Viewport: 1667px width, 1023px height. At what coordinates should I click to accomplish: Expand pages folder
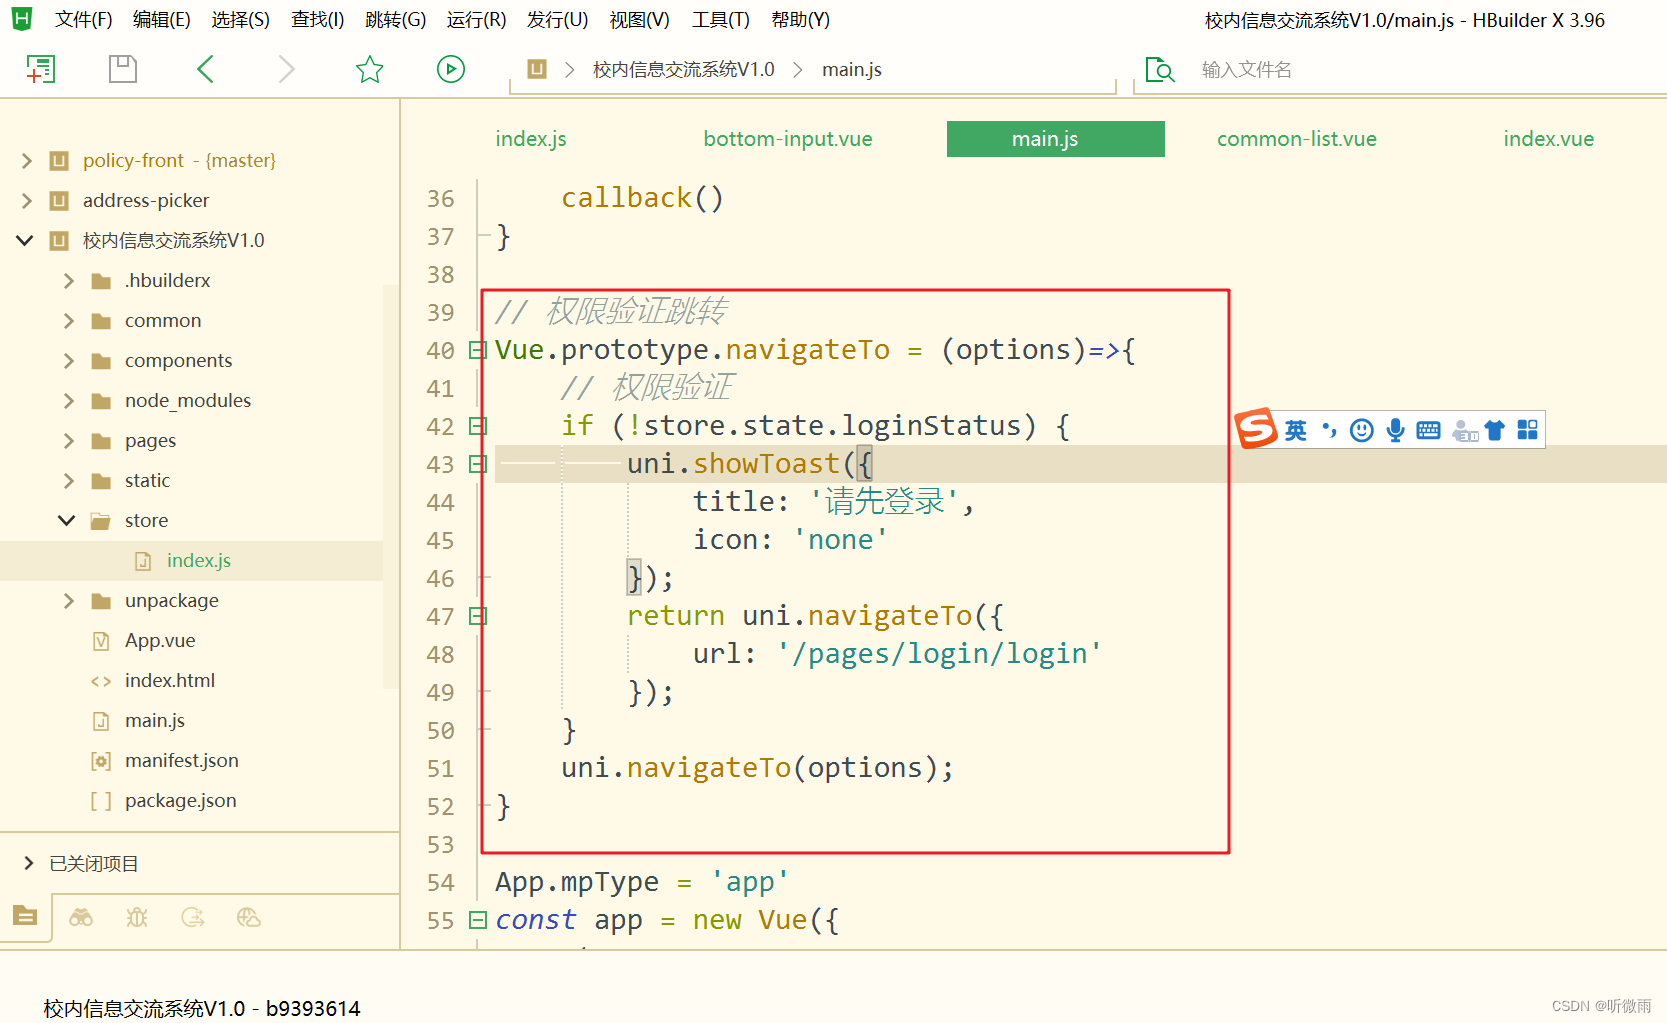tap(69, 440)
